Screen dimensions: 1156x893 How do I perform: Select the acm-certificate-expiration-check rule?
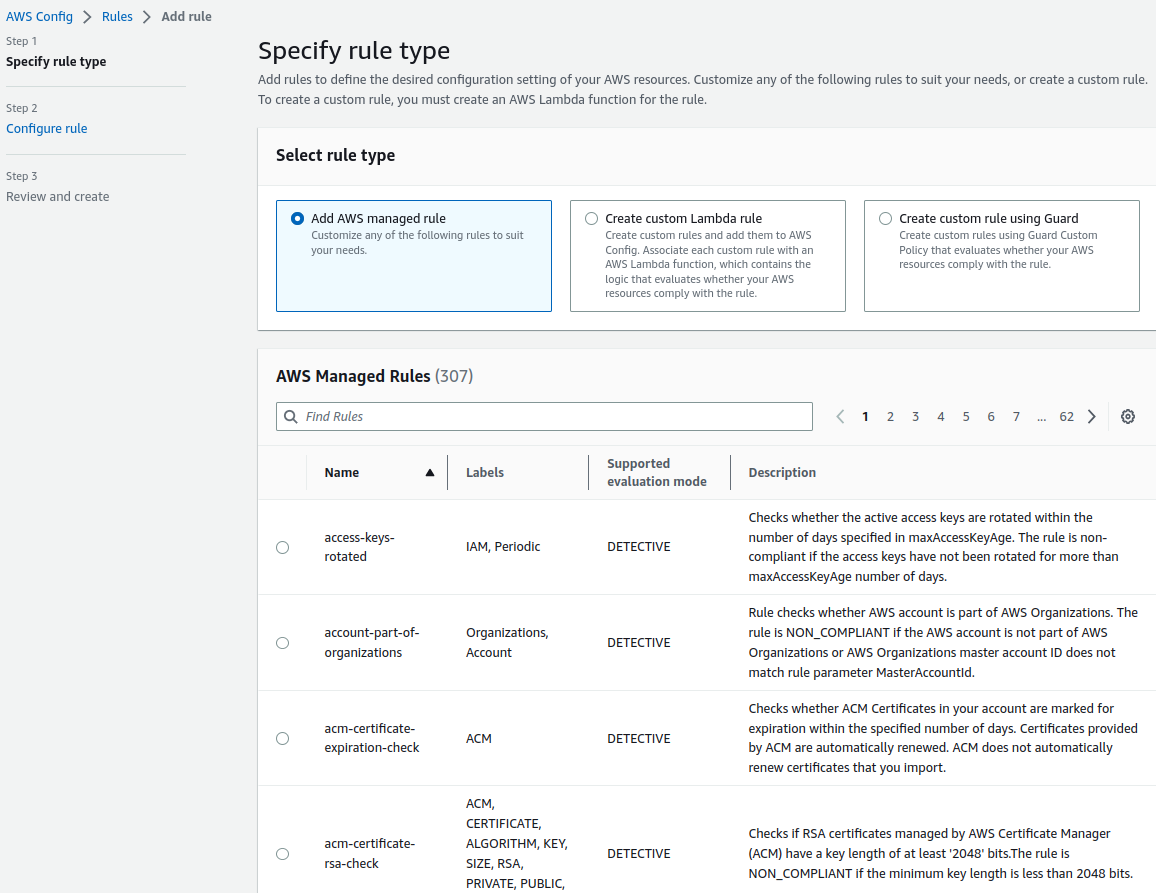coord(282,739)
